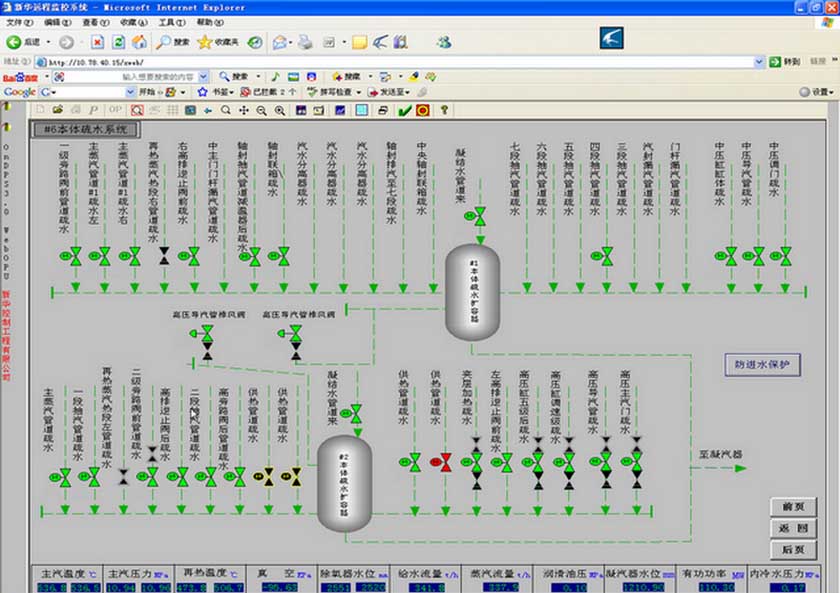Click the yellow question mark help icon
The image size is (840, 593).
[444, 109]
